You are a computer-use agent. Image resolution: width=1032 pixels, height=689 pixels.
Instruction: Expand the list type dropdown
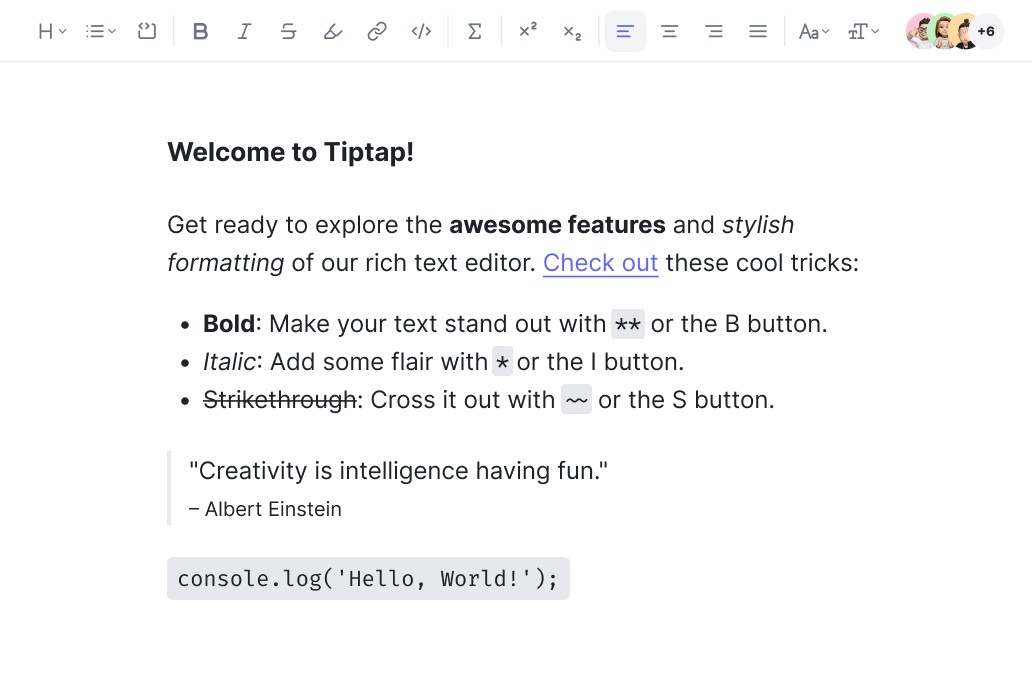[x=101, y=31]
